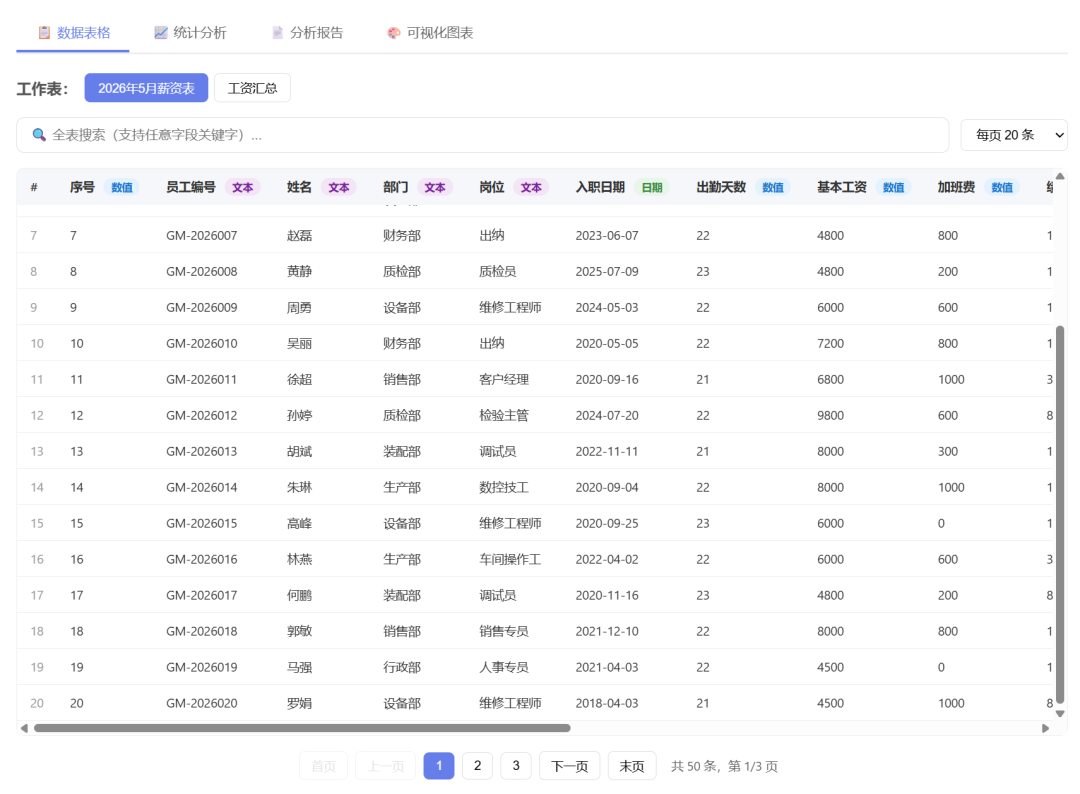Click the 序号 column header
This screenshot has width=1080, height=794.
82,187
